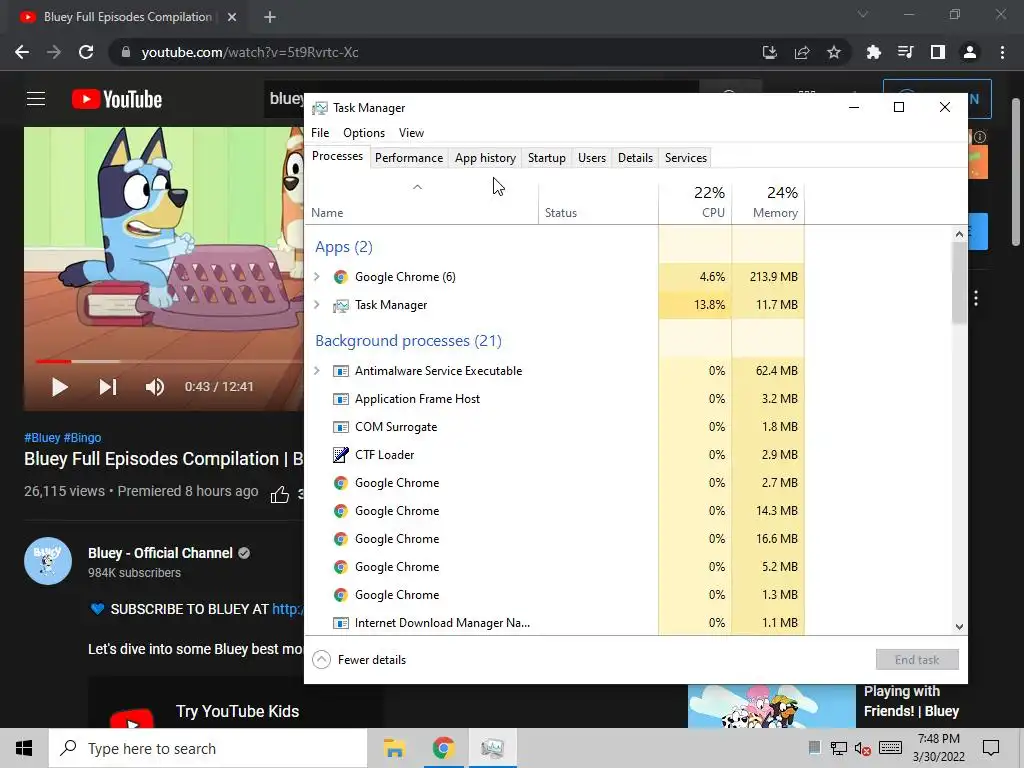Click Chrome icon in taskbar

click(x=443, y=748)
